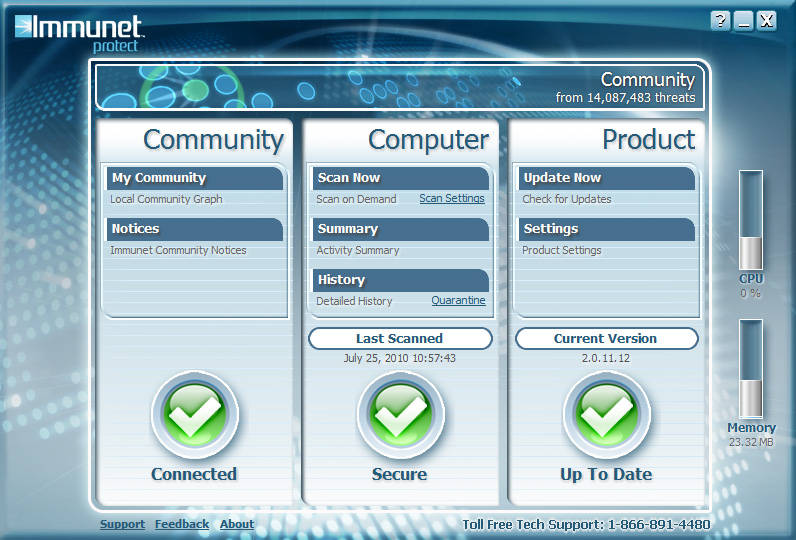Click the Secure status label
The height and width of the screenshot is (540, 796).
pyautogui.click(x=400, y=474)
